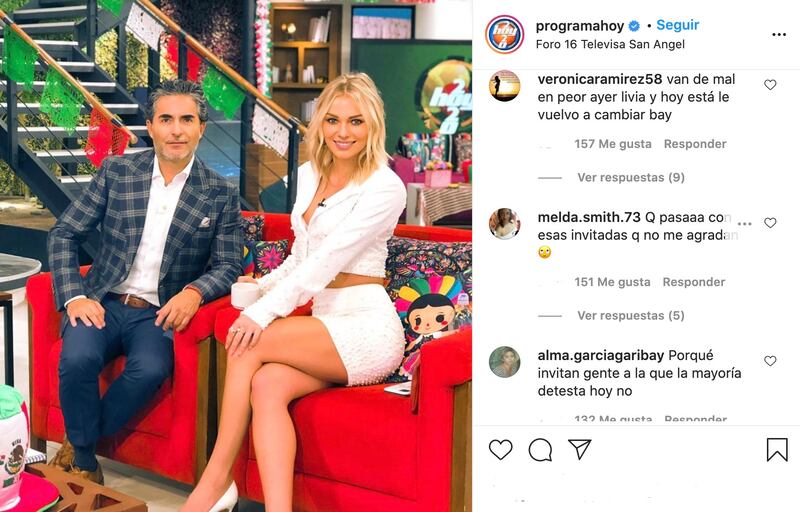Open the programahoy username link
The width and height of the screenshot is (800, 512).
pyautogui.click(x=580, y=25)
